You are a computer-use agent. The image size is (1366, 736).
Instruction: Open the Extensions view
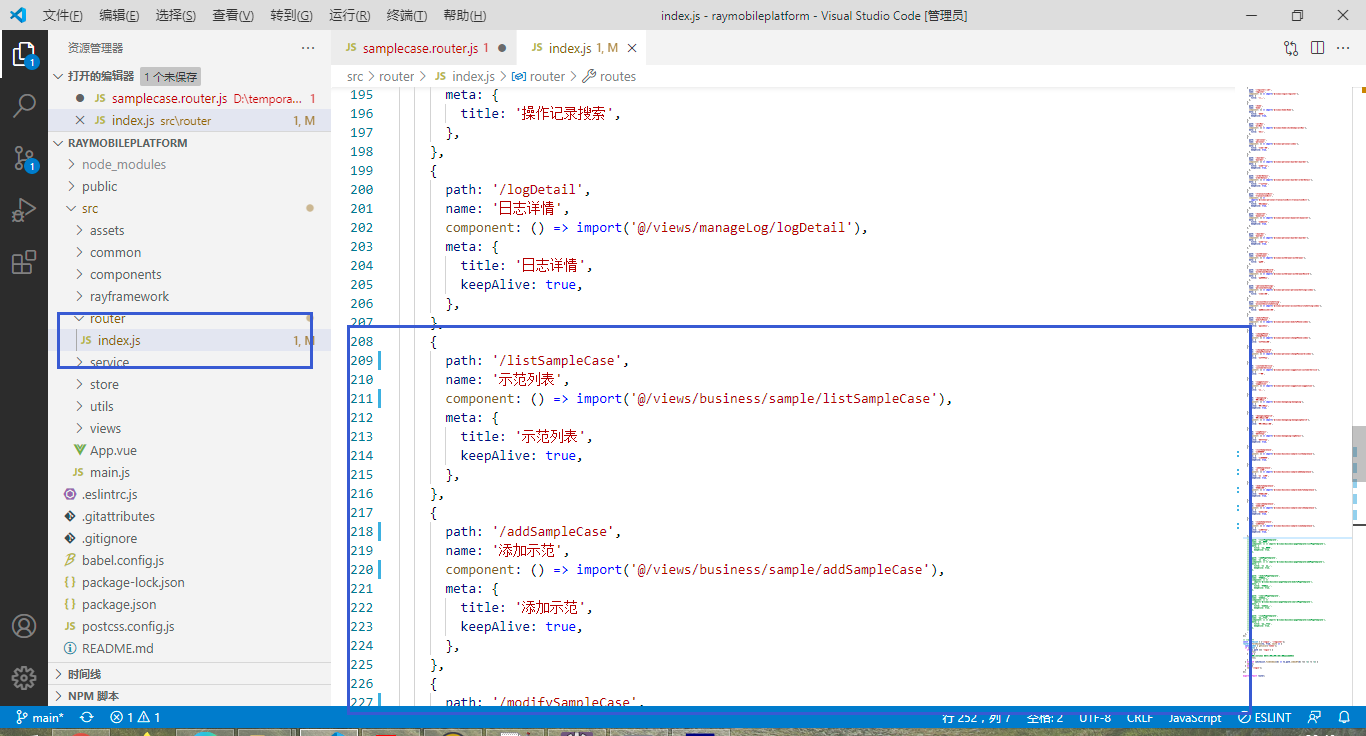click(x=24, y=263)
